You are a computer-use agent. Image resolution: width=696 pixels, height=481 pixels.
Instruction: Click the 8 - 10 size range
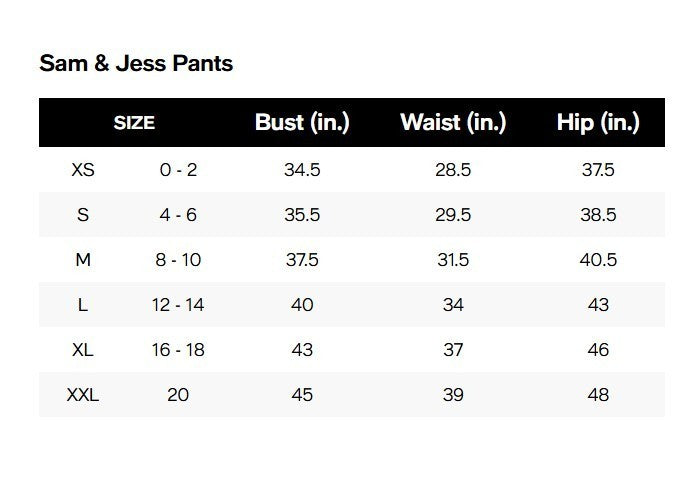pyautogui.click(x=178, y=260)
